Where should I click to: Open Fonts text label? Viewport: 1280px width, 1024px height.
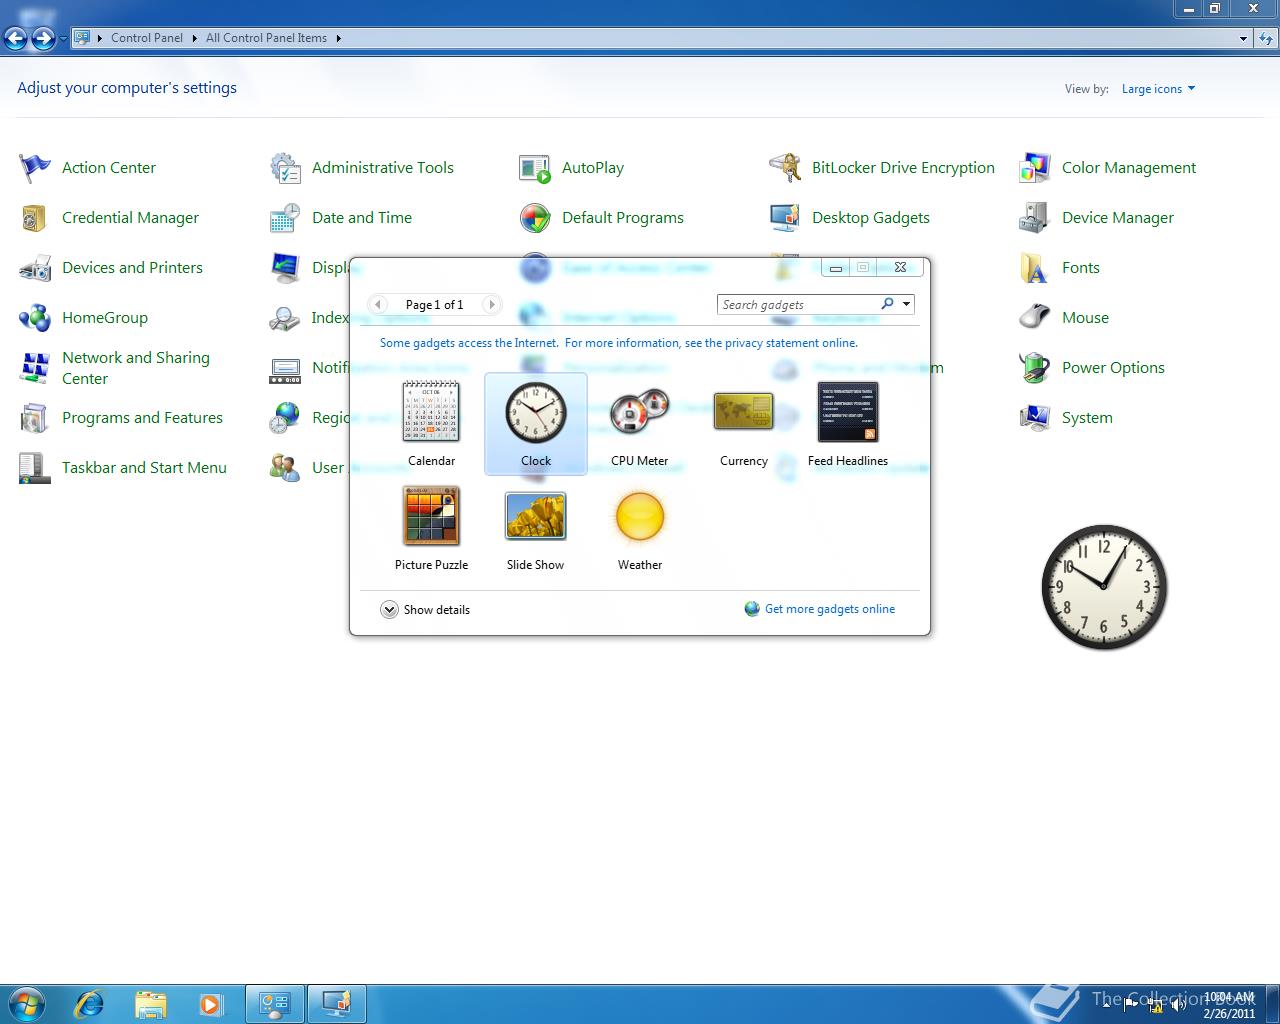pos(1081,268)
